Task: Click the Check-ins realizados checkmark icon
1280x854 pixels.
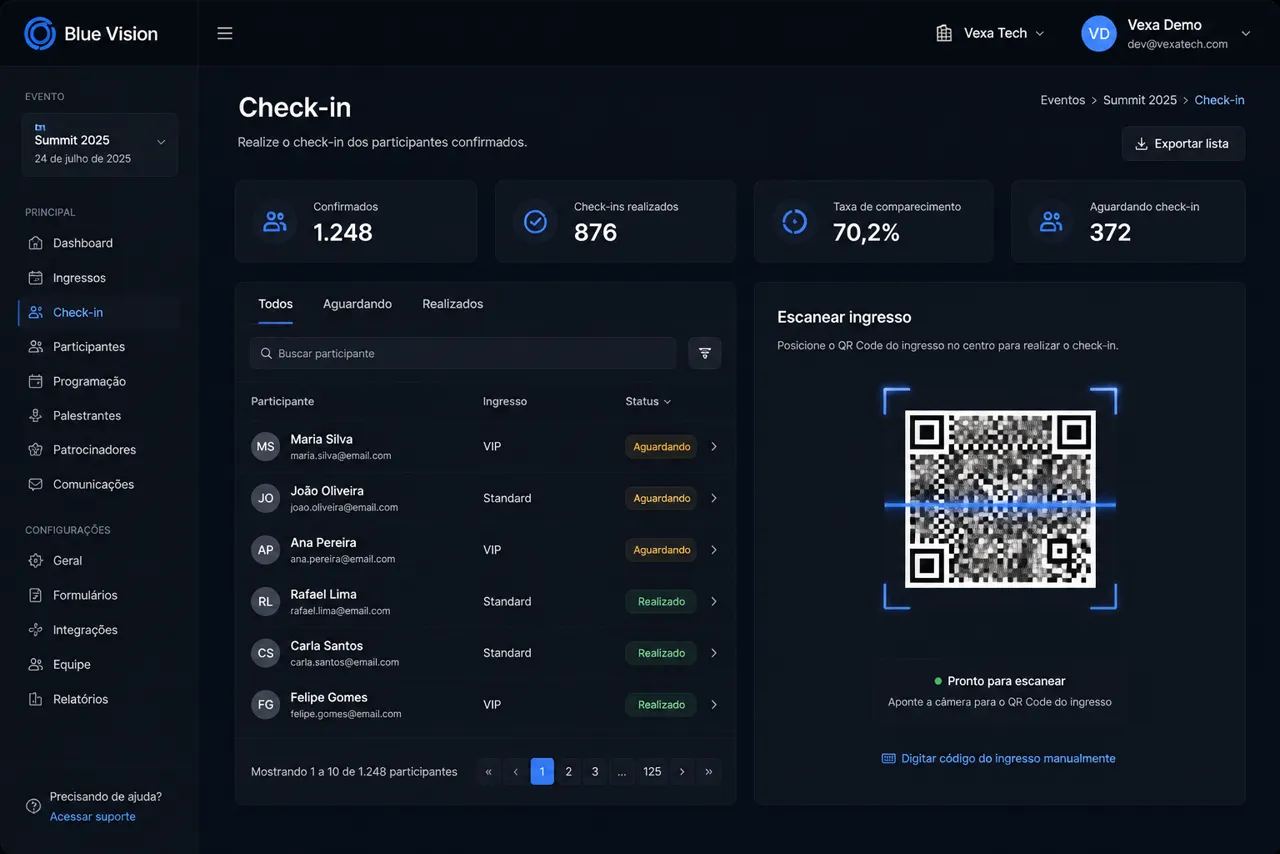Action: pyautogui.click(x=536, y=221)
